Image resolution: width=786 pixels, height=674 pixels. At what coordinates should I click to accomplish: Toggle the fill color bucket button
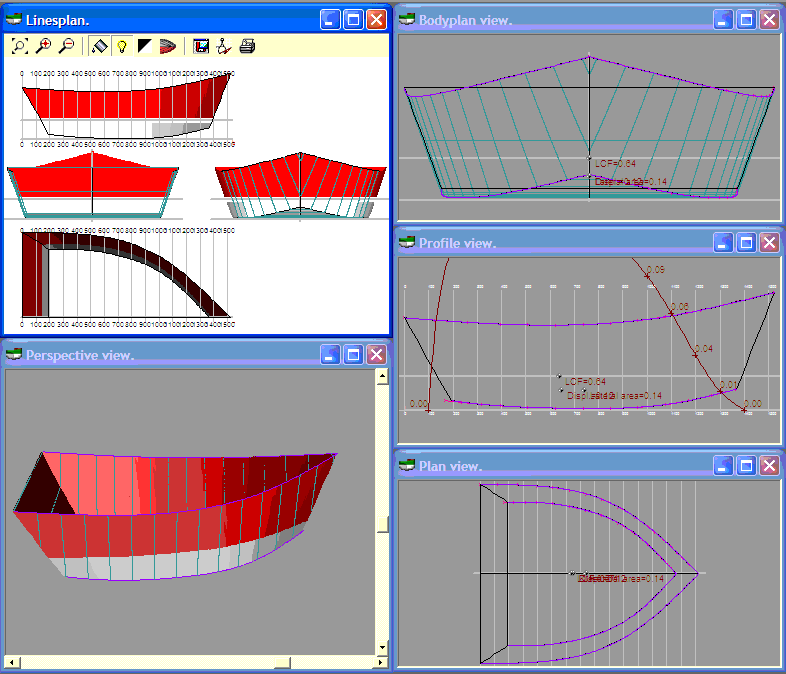[99, 46]
